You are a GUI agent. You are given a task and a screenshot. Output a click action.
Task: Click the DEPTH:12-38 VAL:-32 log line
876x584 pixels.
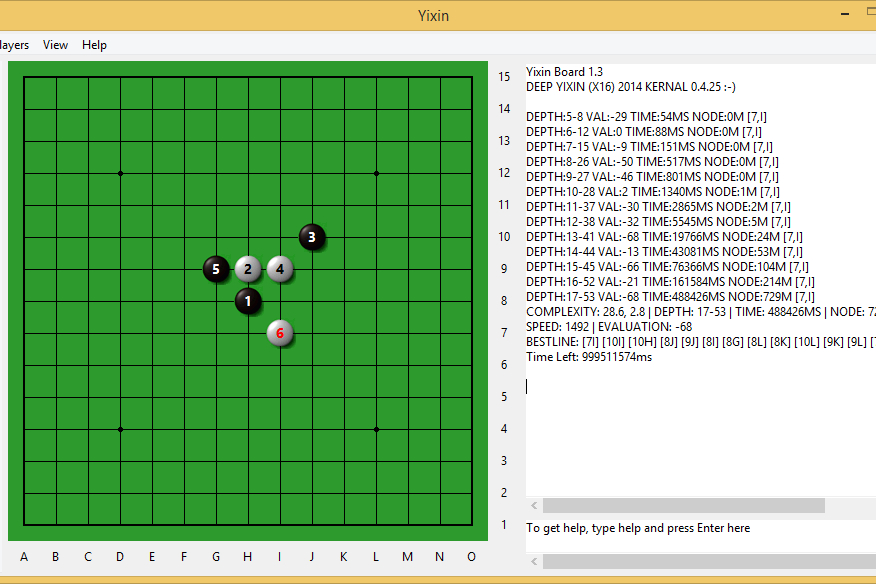coord(658,221)
